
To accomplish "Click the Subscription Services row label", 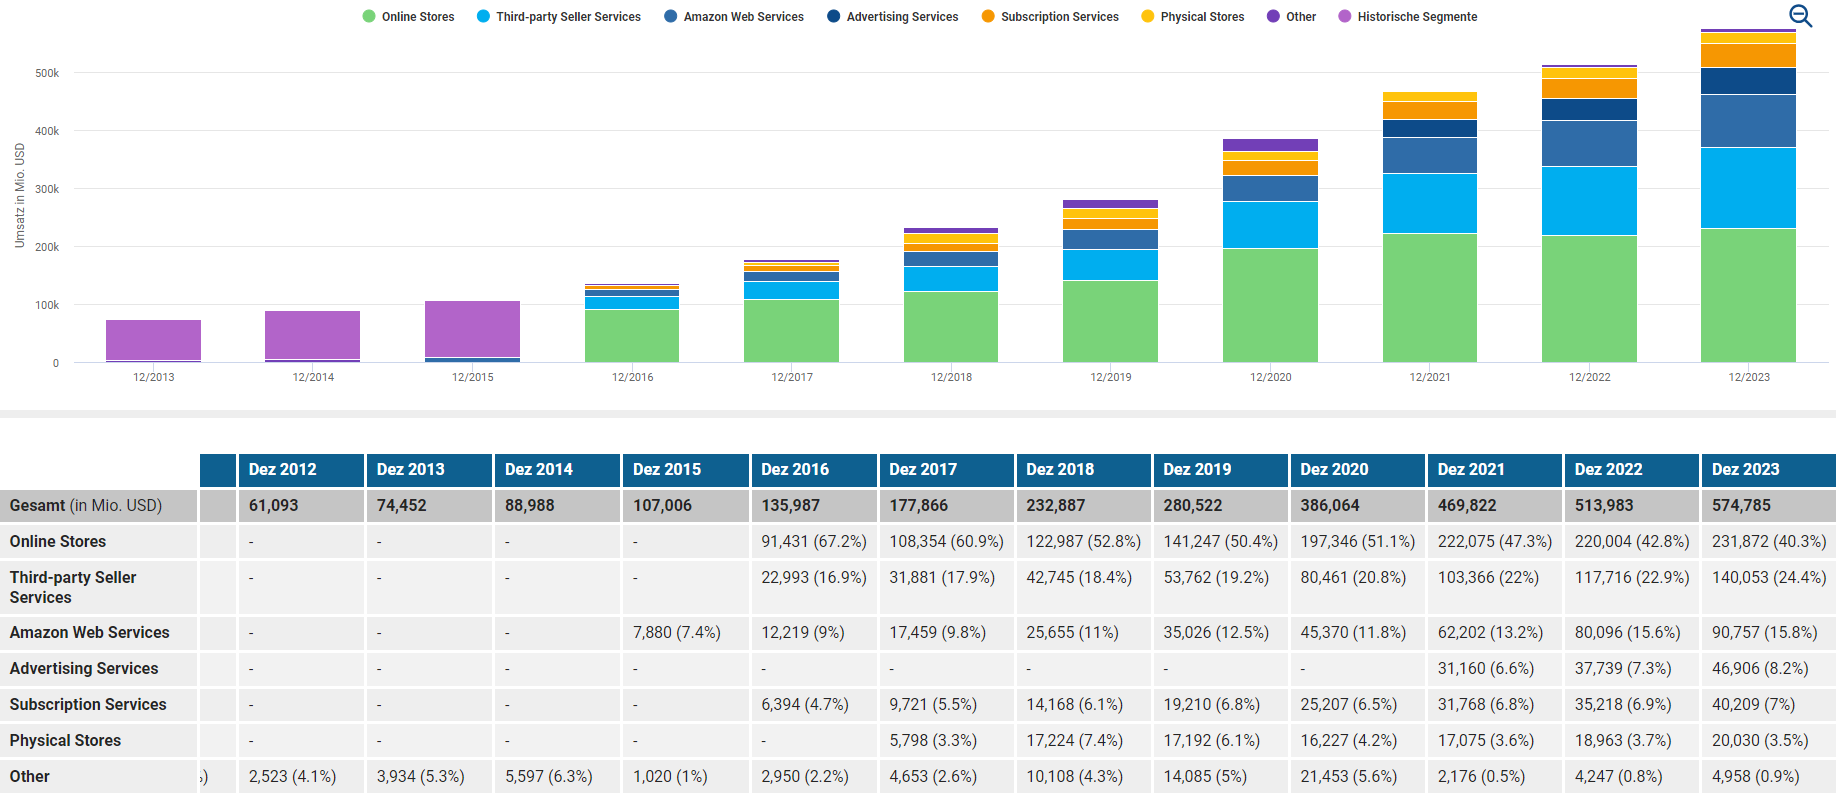I will 88,705.
